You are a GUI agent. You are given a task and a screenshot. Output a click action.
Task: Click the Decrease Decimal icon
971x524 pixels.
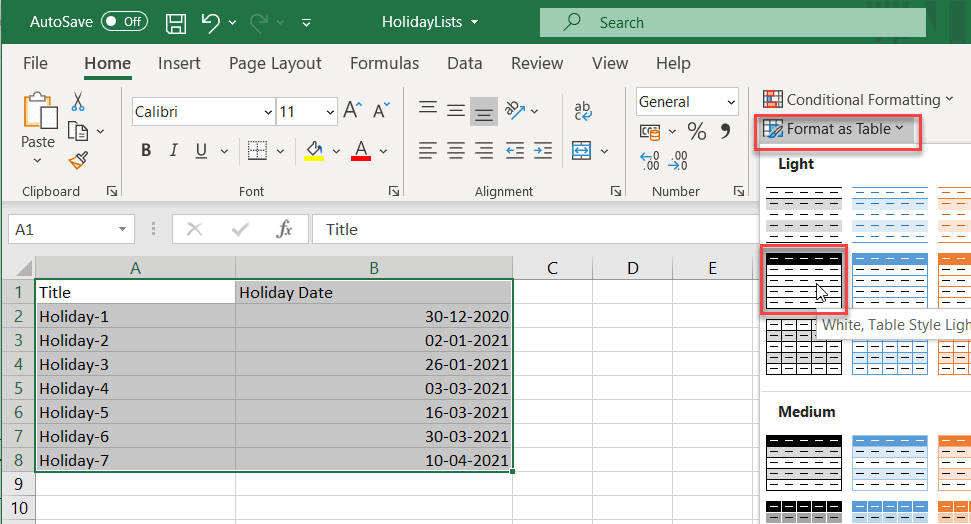click(678, 161)
